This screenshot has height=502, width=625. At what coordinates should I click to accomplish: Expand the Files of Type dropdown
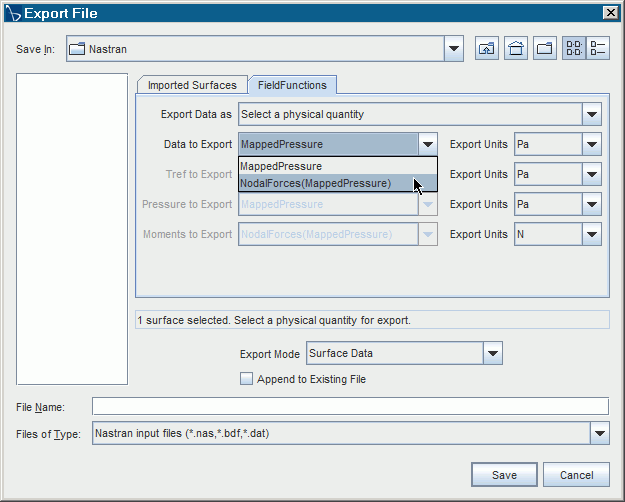coord(599,433)
